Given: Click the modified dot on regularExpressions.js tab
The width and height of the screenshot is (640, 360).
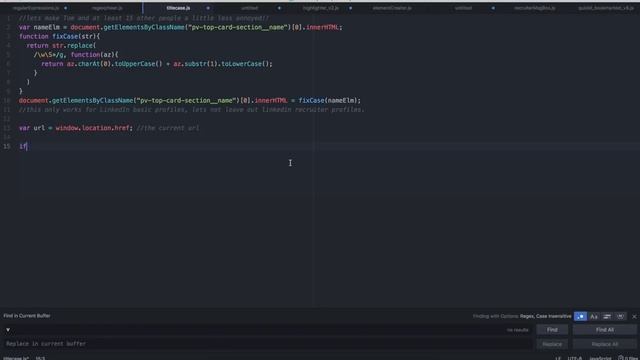Looking at the screenshot, I should click(65, 8).
